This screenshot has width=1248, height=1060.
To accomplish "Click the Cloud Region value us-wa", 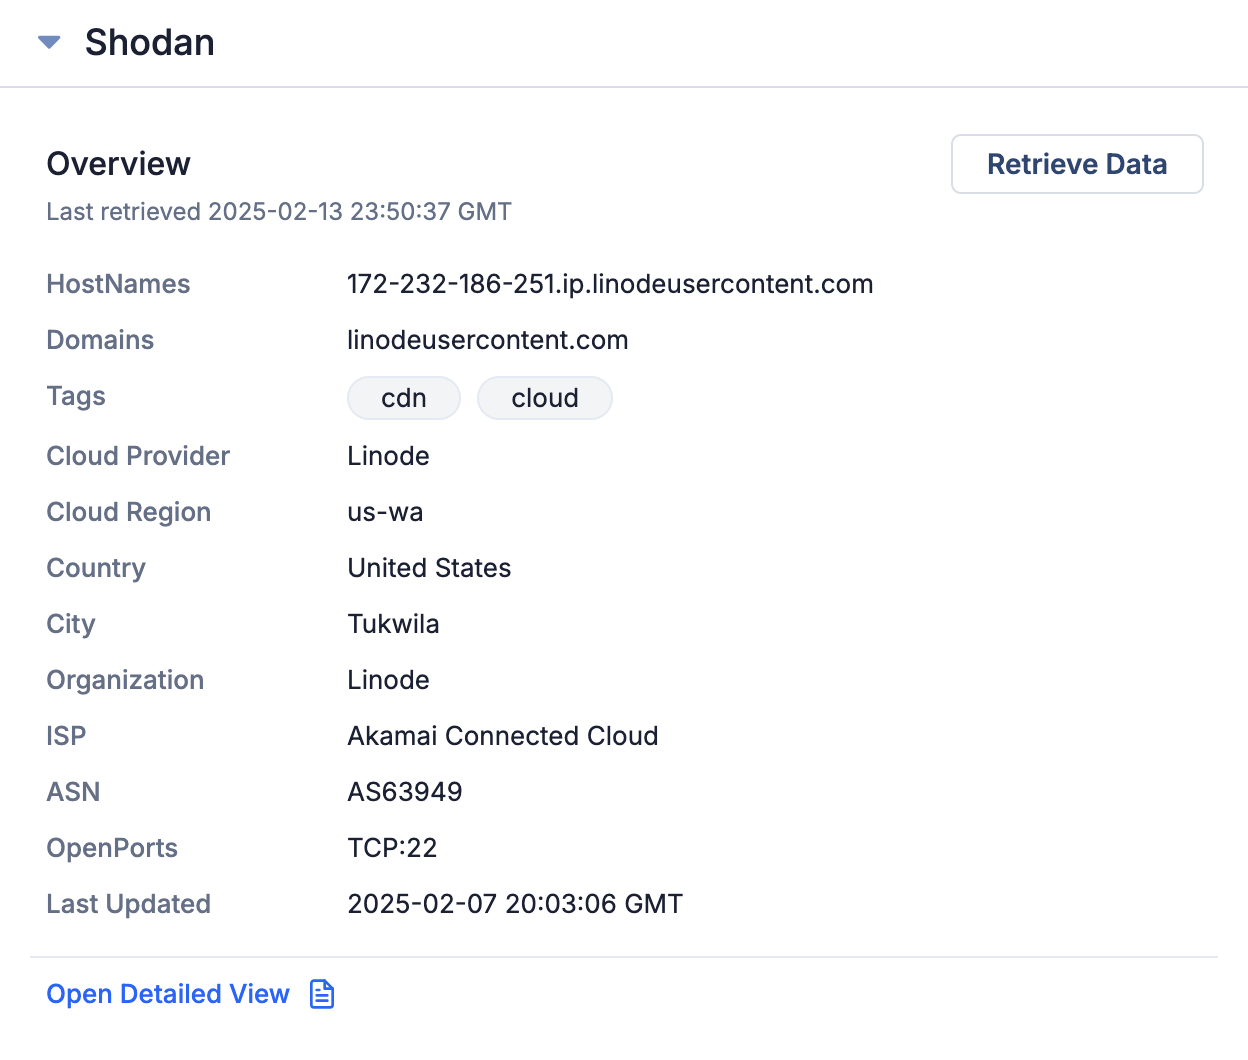I will 385,511.
